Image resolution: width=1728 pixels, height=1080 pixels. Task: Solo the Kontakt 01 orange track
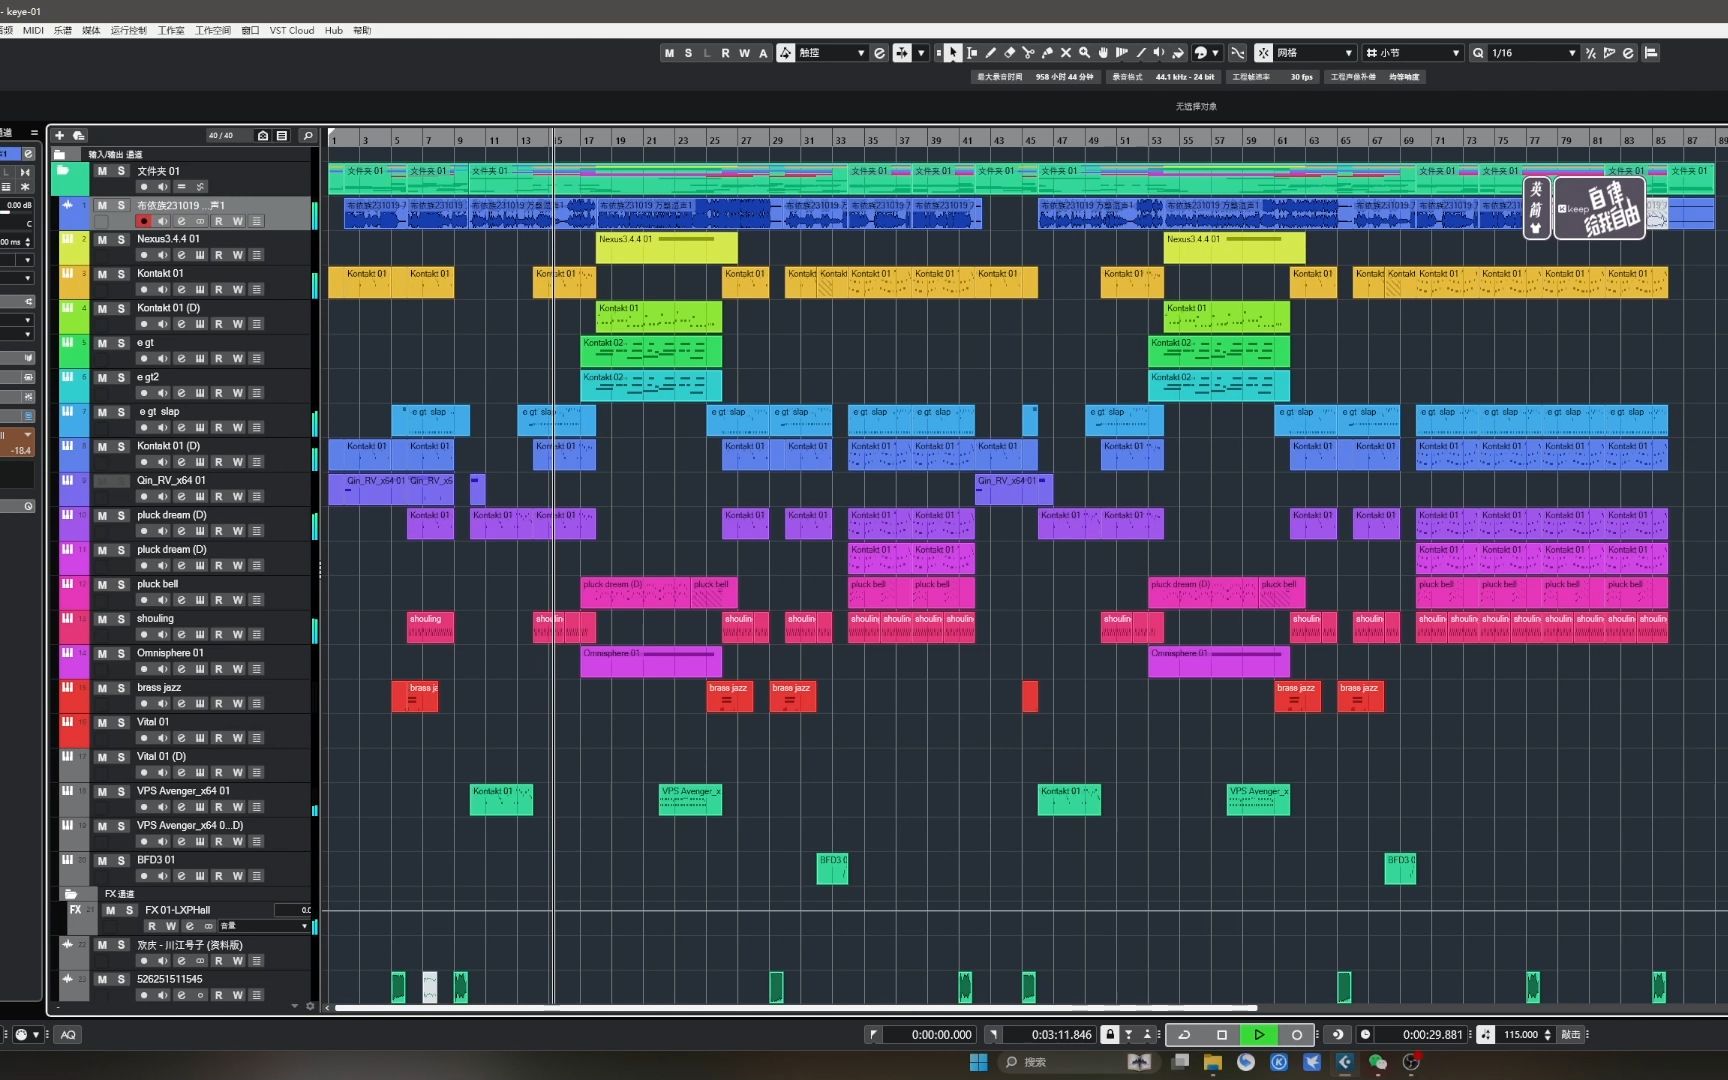121,274
